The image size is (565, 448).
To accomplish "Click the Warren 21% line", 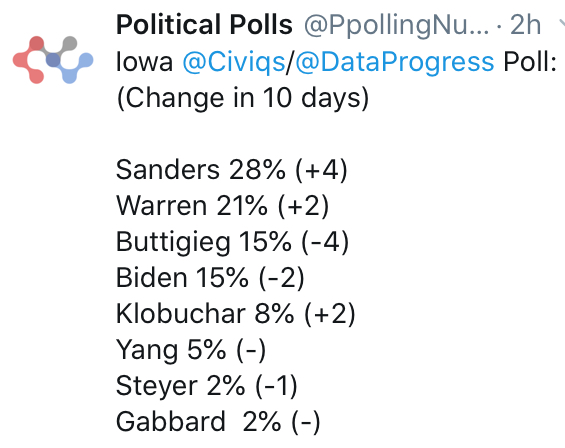I will 222,206.
